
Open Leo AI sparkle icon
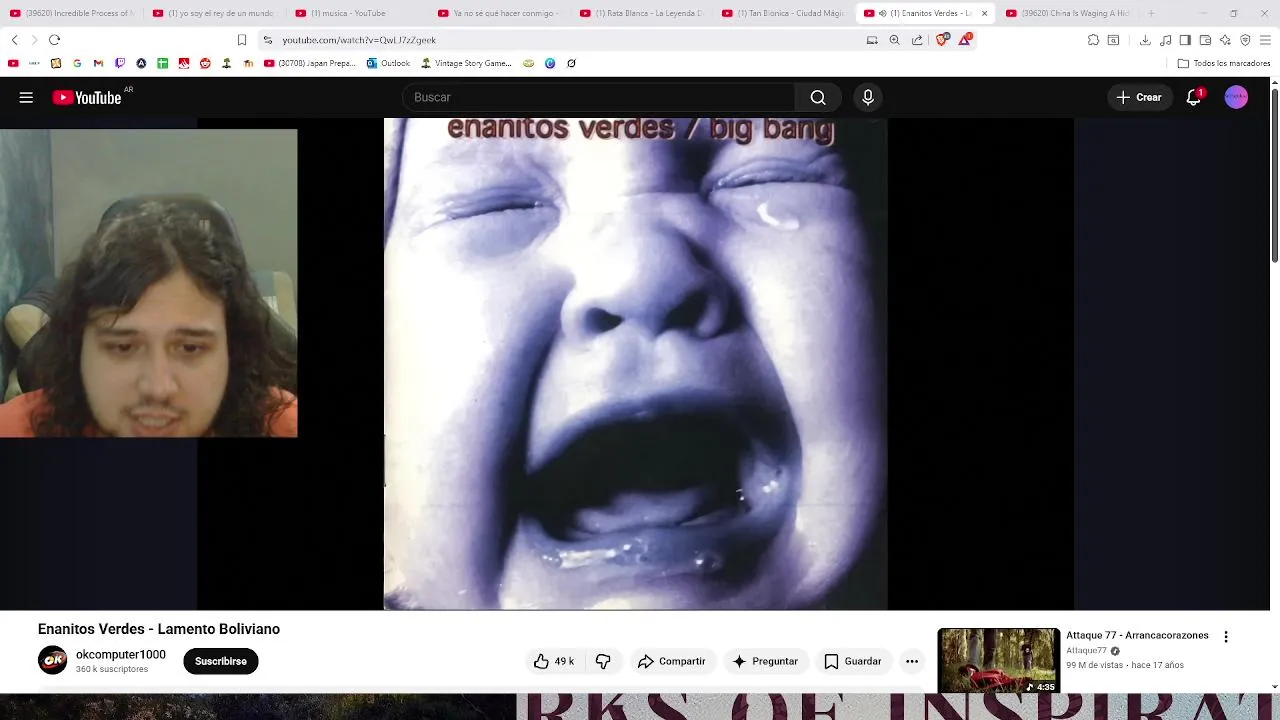click(x=1225, y=40)
